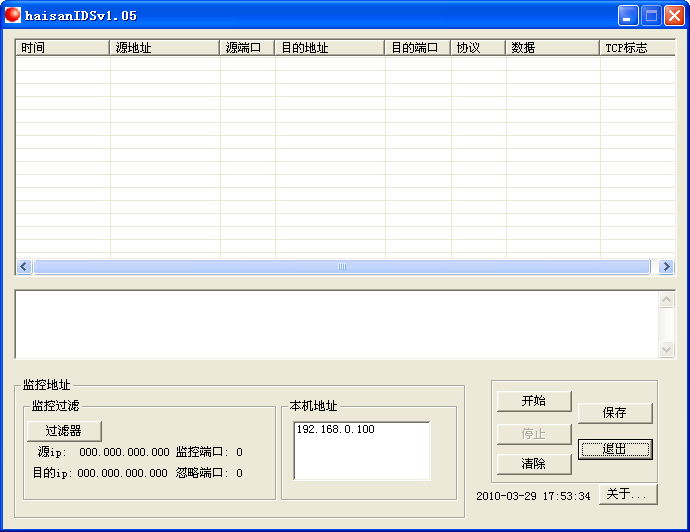Click the log box scroll down arrow

click(x=667, y=349)
